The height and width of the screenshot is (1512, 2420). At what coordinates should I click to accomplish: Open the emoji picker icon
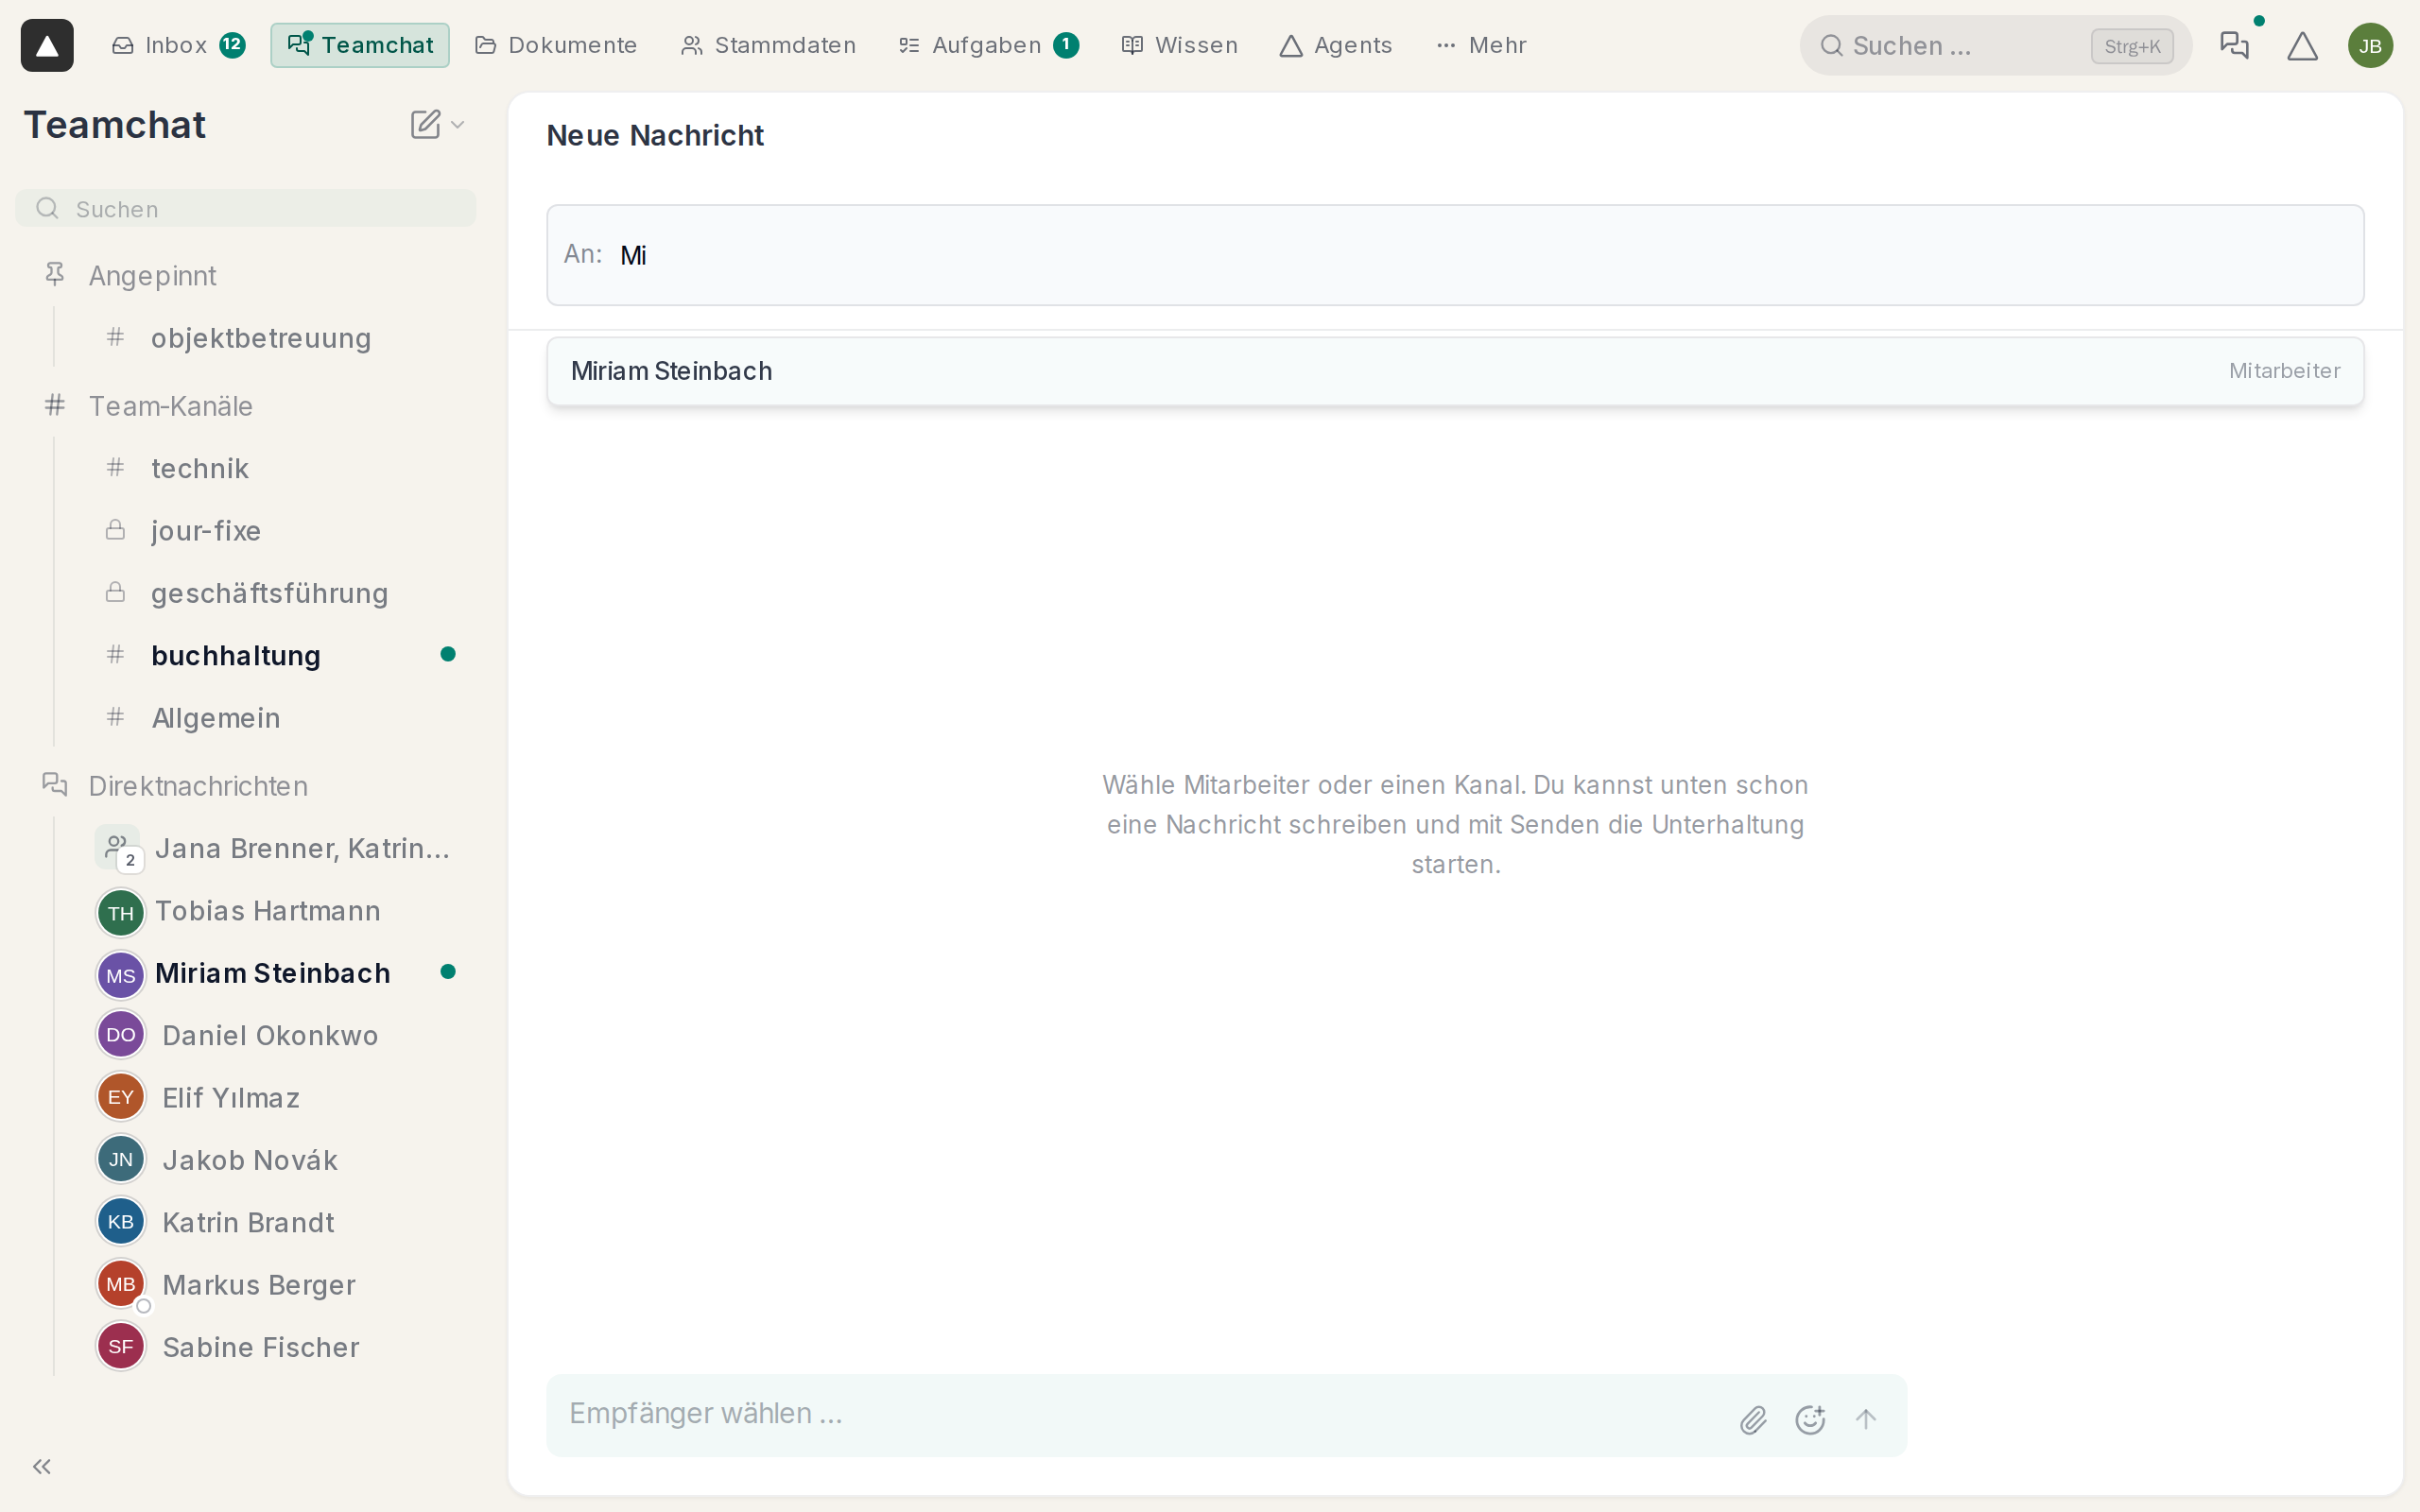click(x=1810, y=1419)
